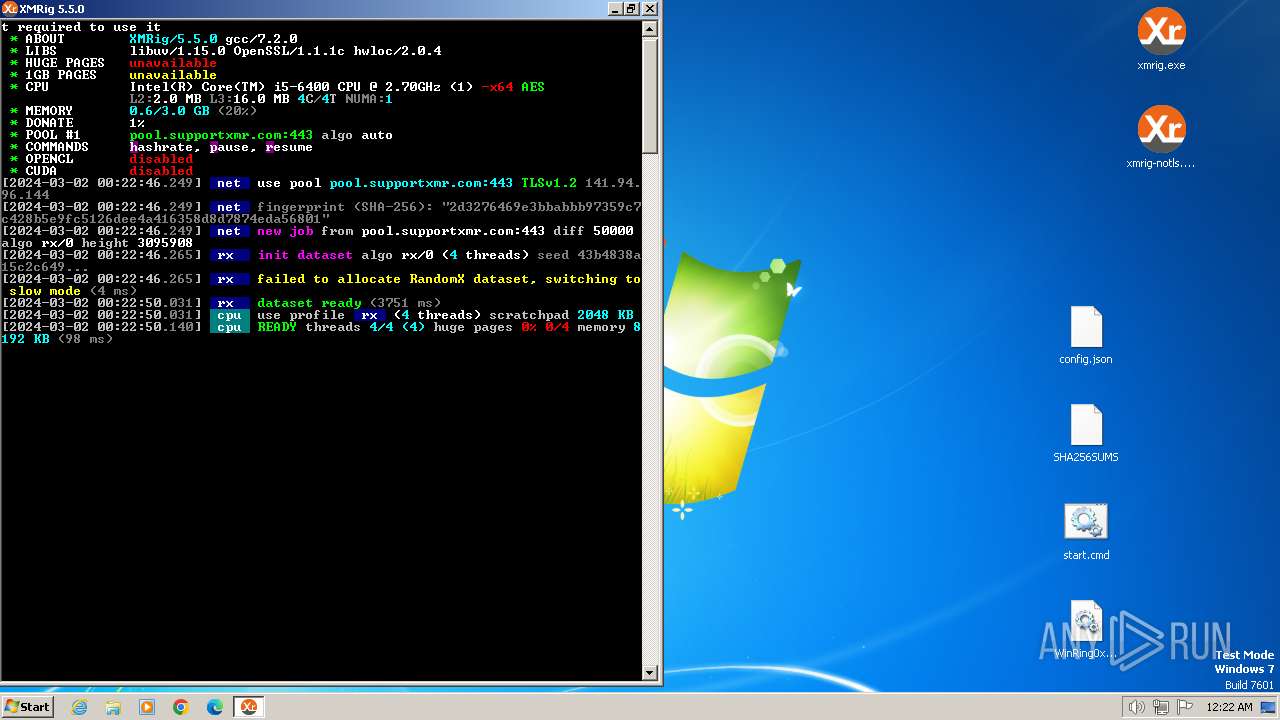Viewport: 1280px width, 720px height.
Task: Click the POOL #1 address pool.supportxmr.com:443
Action: point(221,135)
